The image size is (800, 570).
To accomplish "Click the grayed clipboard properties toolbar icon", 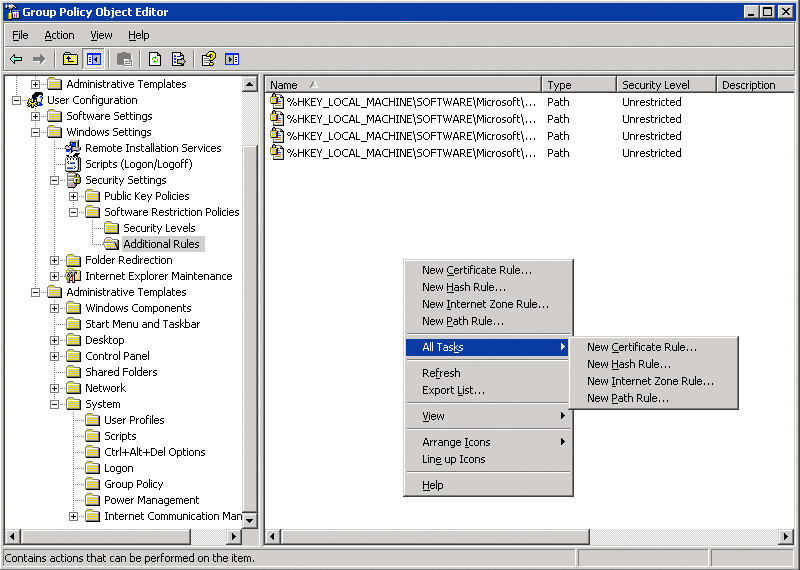I will pos(124,59).
